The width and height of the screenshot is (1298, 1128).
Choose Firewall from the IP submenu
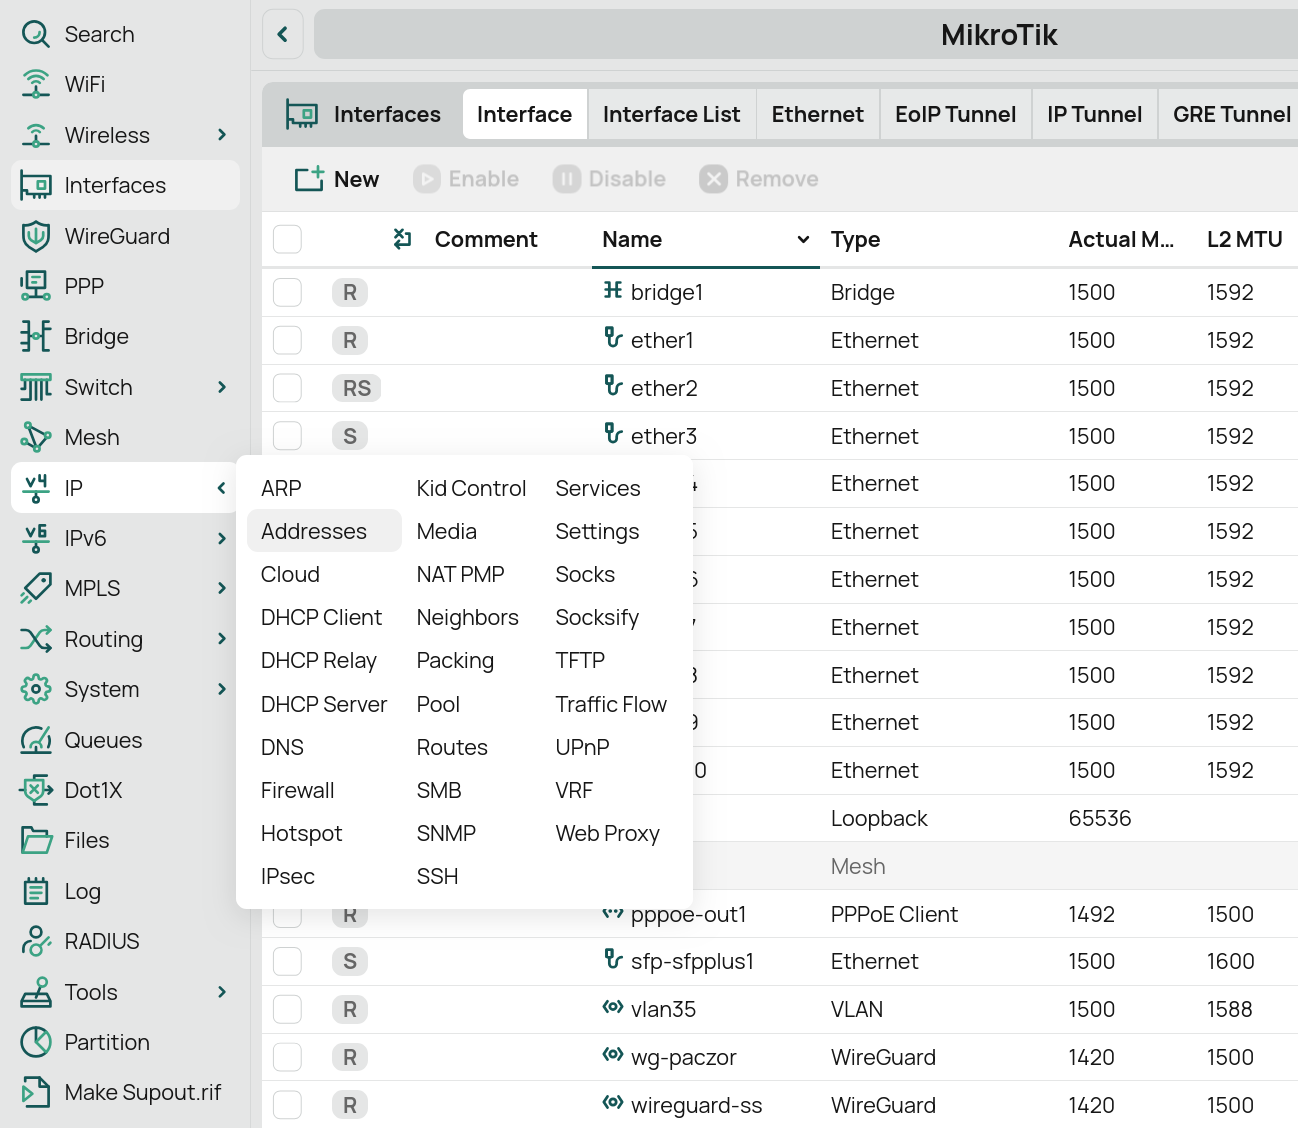pos(297,790)
